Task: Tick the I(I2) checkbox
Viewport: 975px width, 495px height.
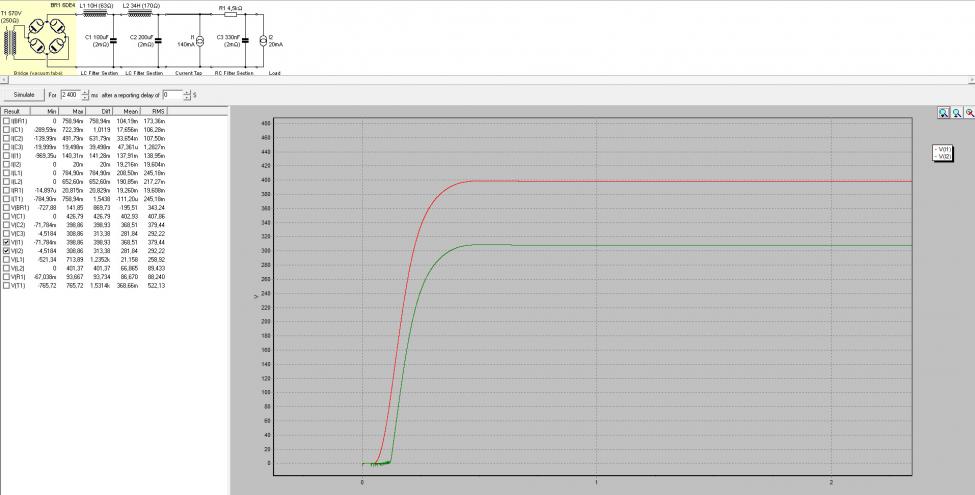Action: [6, 164]
